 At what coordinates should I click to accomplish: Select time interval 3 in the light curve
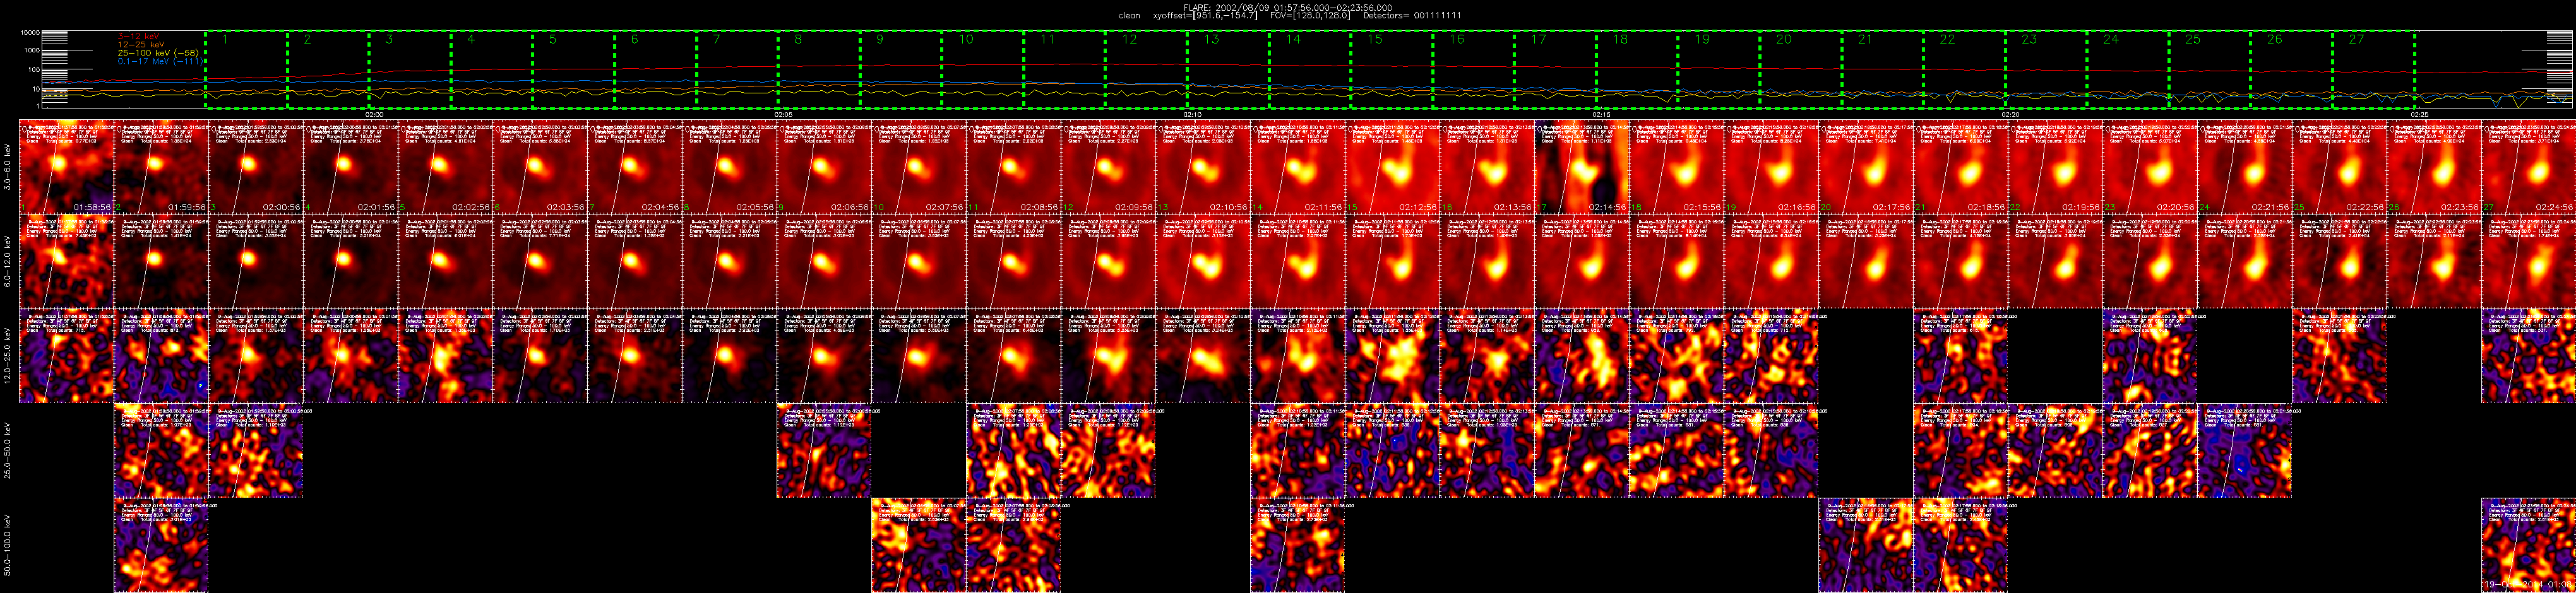coord(410,69)
